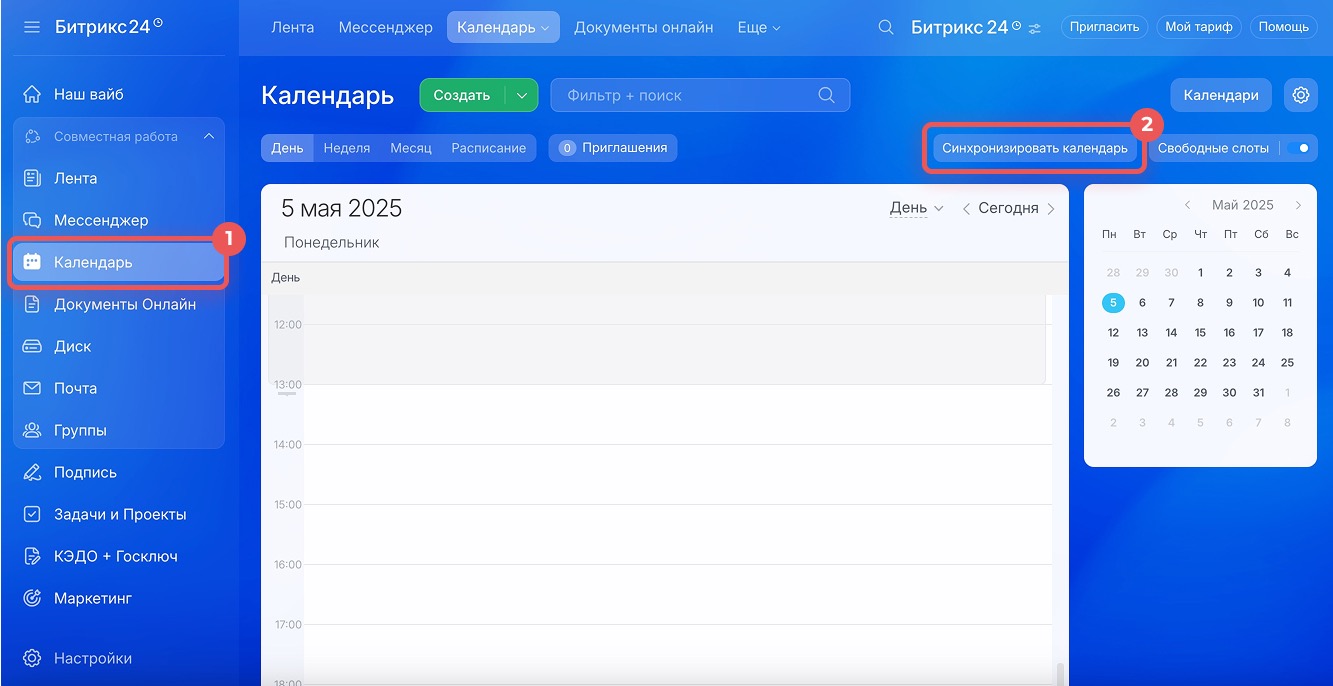Image resolution: width=1333 pixels, height=686 pixels.
Task: Open calendar settings gear icon
Action: click(1300, 95)
